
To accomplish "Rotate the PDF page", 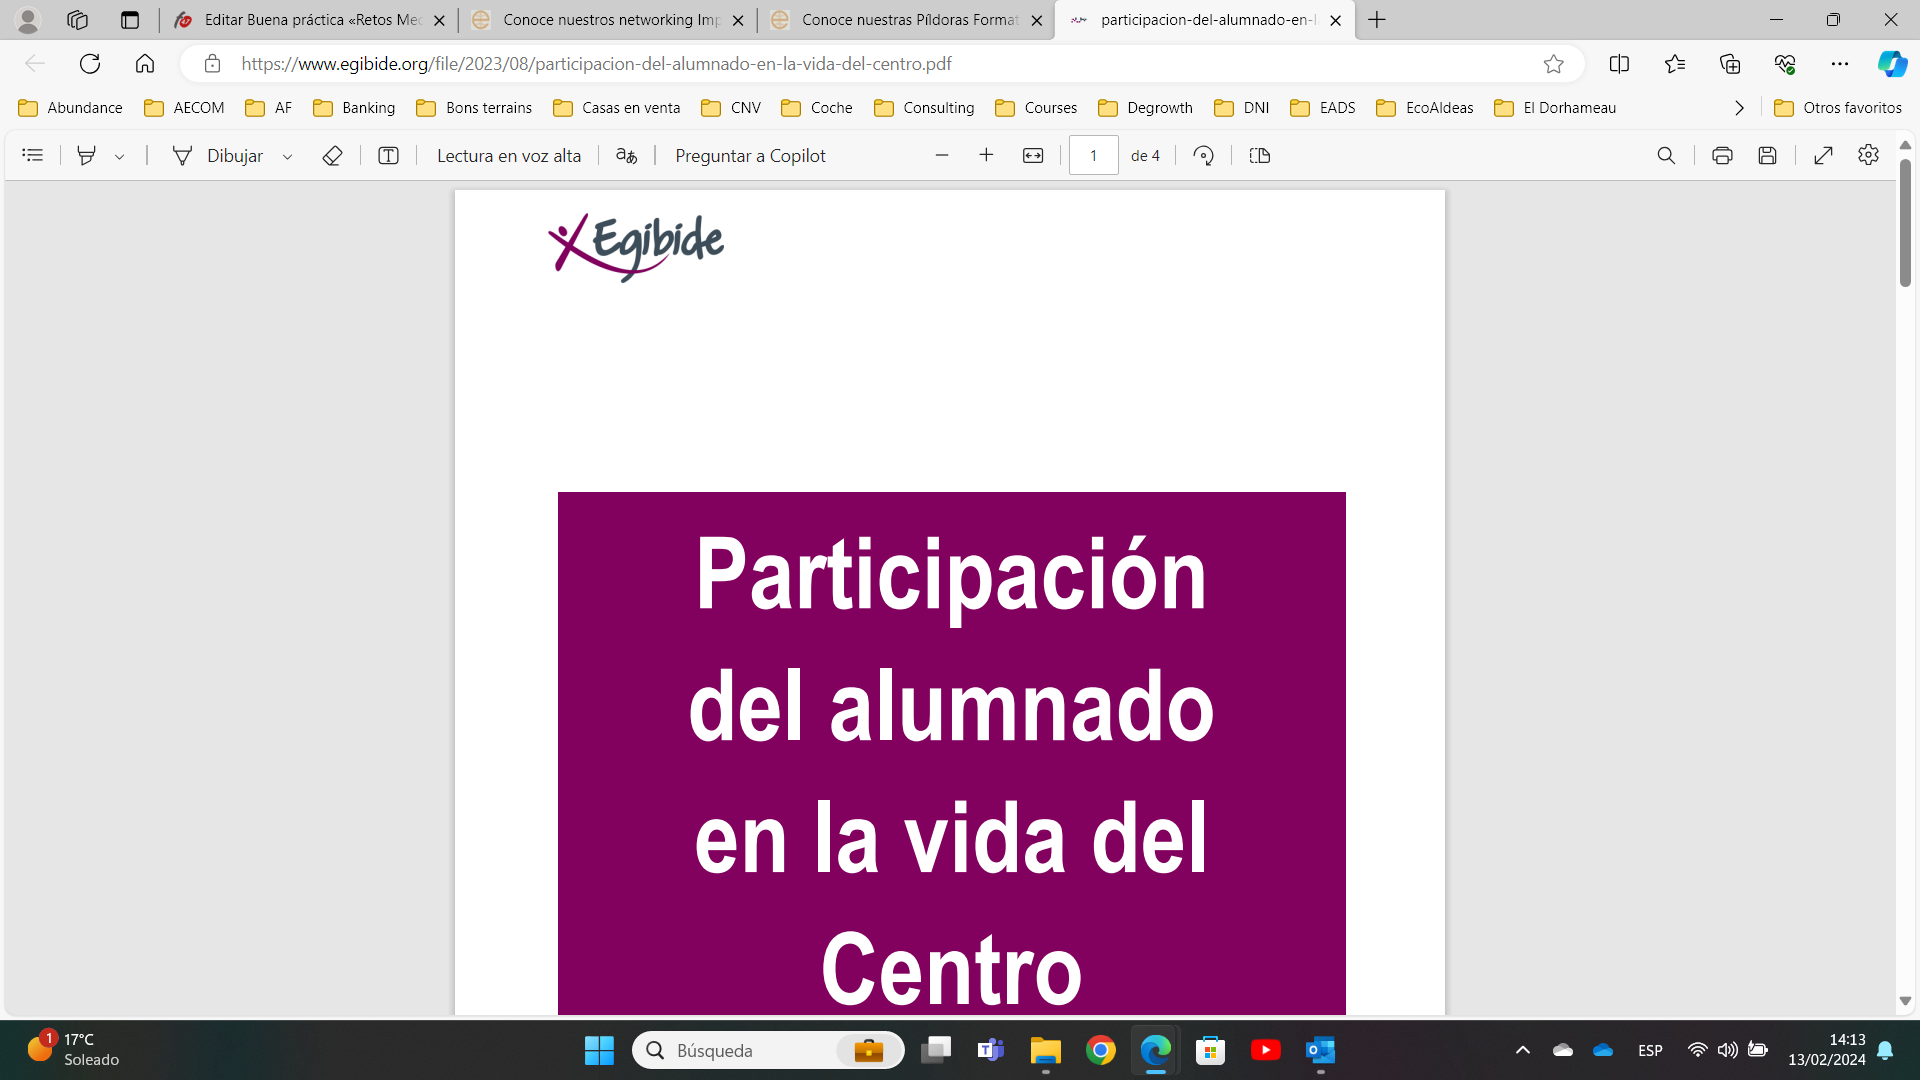I will click(x=1204, y=155).
